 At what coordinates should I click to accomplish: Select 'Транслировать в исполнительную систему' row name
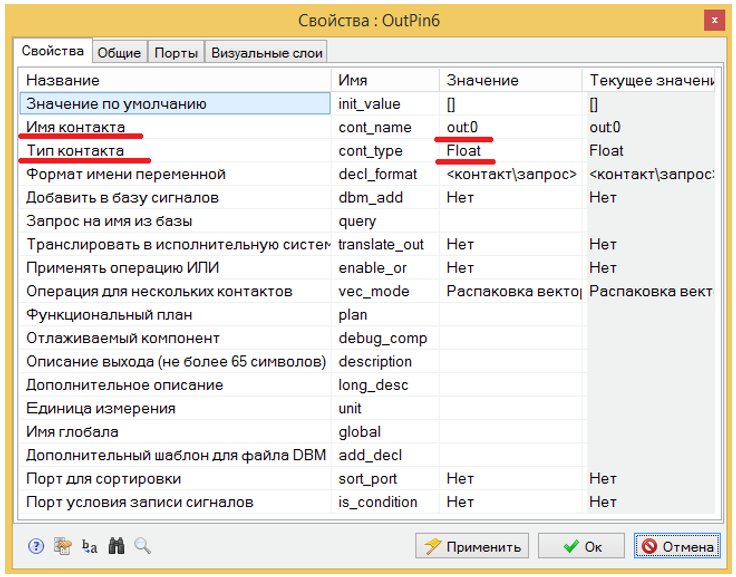click(x=175, y=245)
